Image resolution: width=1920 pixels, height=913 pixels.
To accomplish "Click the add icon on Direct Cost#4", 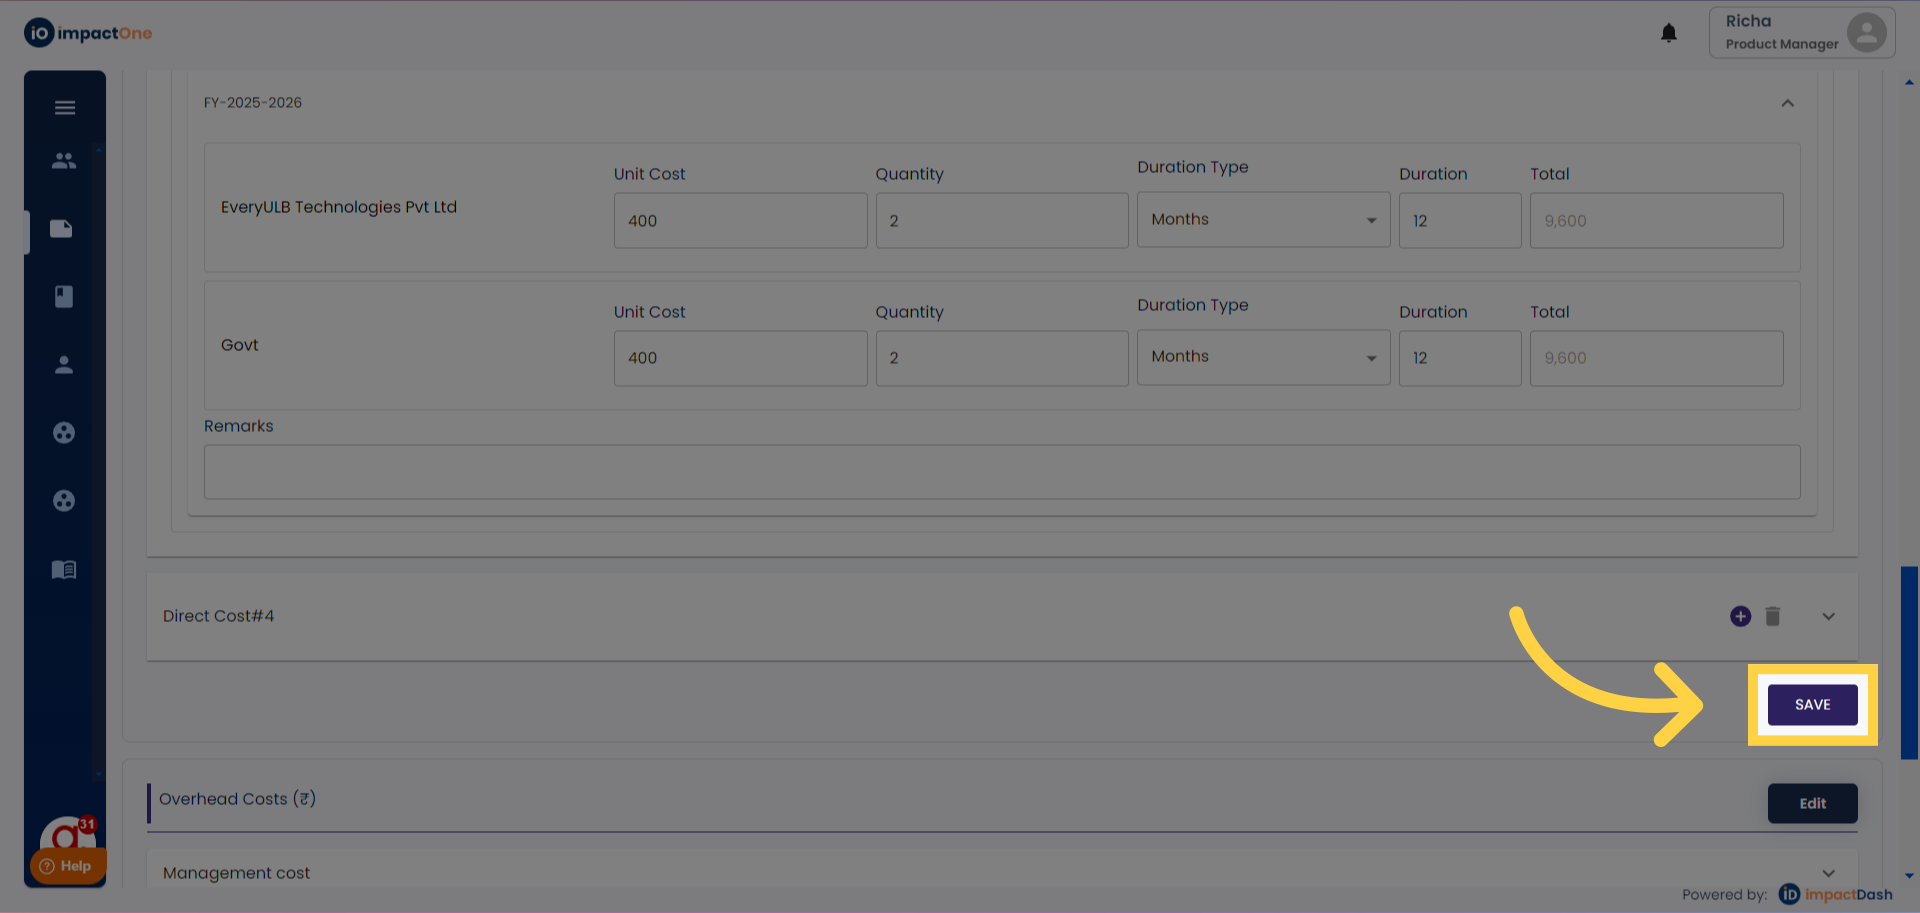I will (x=1740, y=616).
